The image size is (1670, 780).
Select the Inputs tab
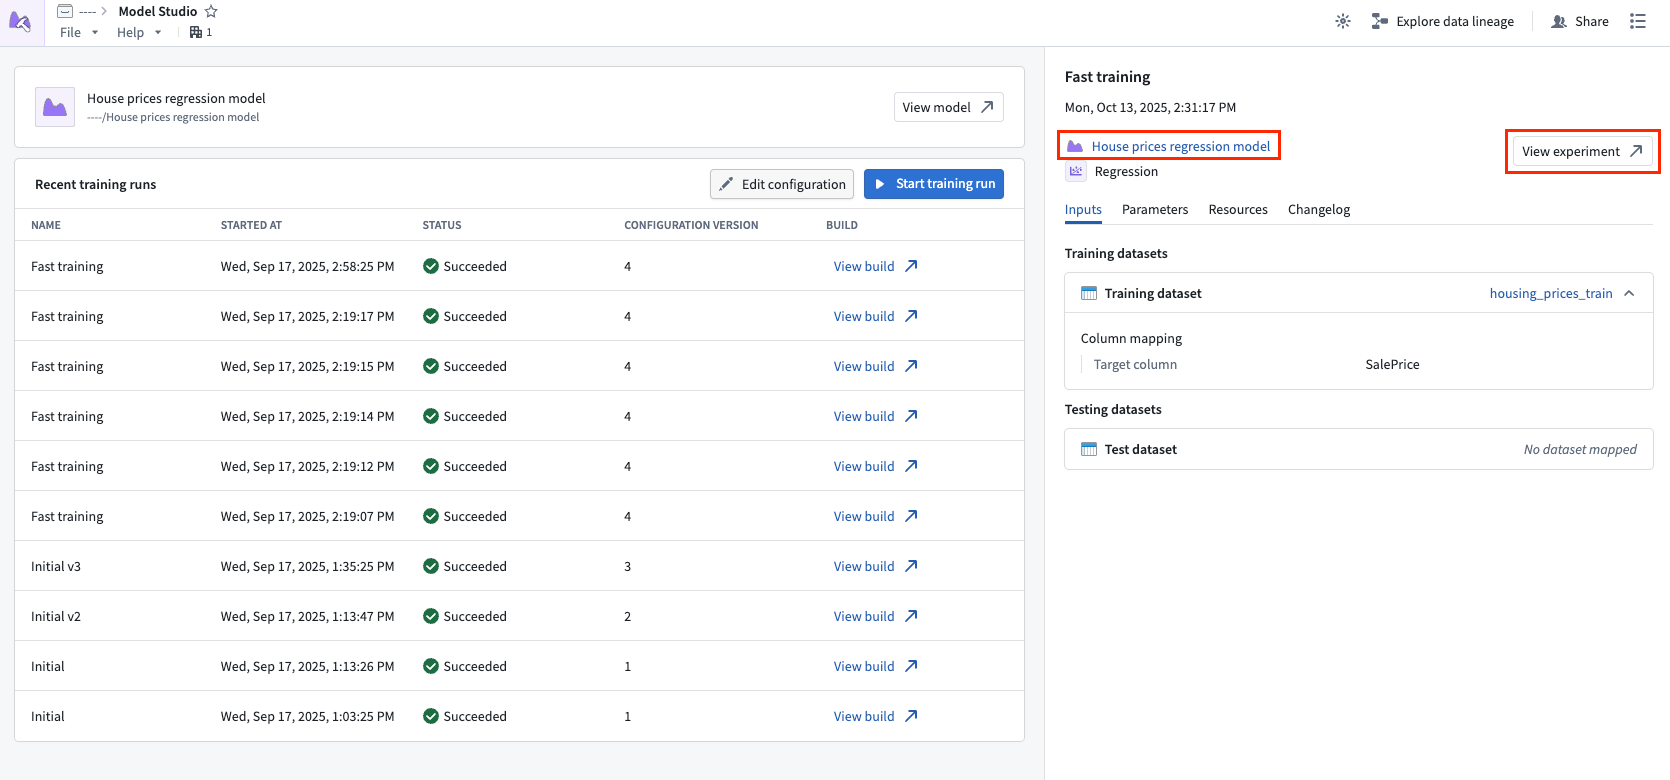coord(1083,209)
